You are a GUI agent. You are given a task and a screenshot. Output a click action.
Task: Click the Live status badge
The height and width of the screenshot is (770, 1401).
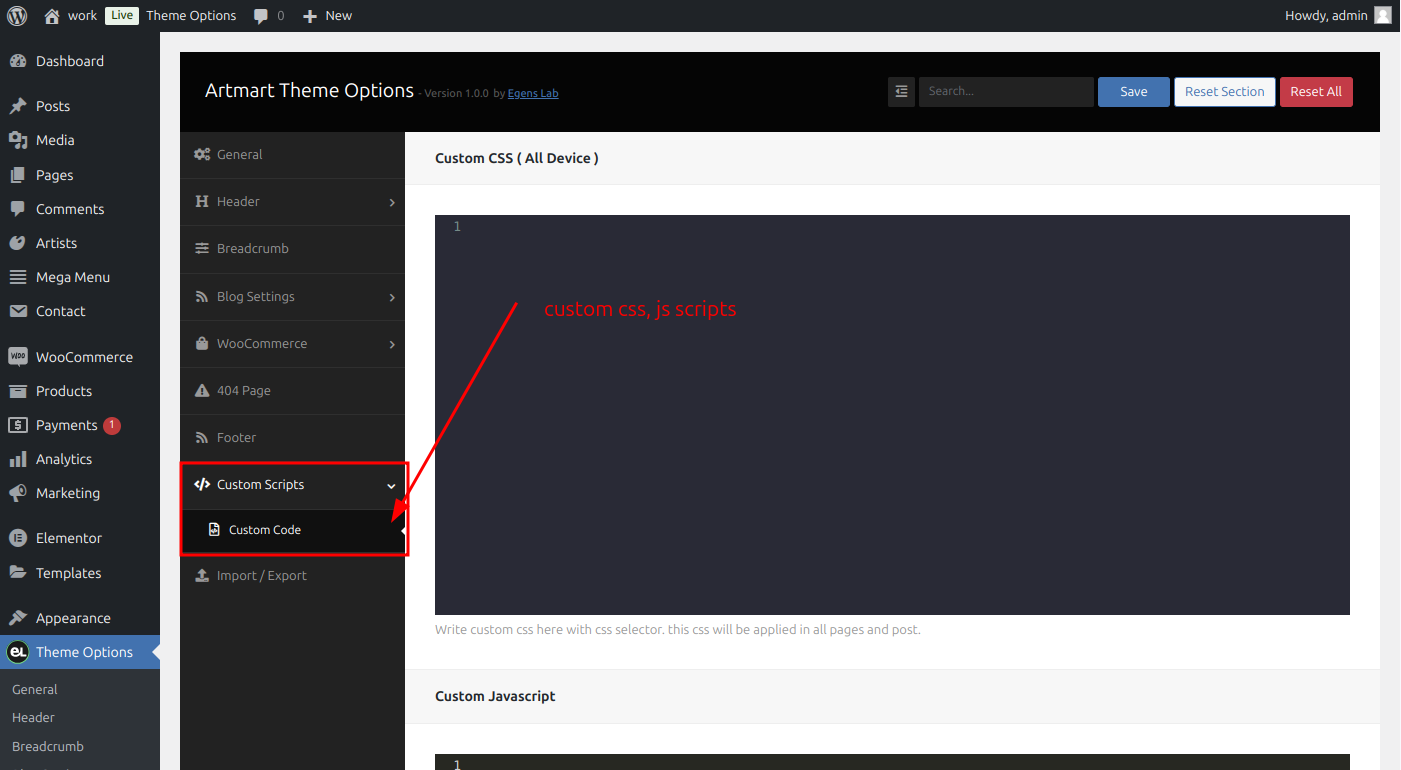pyautogui.click(x=122, y=16)
